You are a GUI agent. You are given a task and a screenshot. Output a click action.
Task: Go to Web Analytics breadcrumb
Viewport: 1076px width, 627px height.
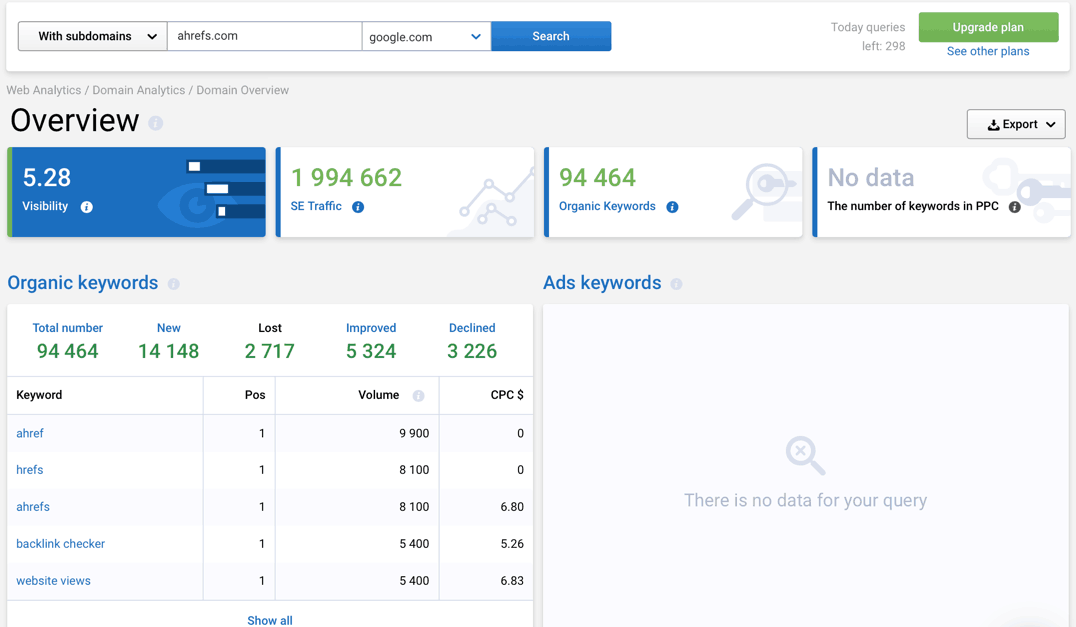[43, 90]
